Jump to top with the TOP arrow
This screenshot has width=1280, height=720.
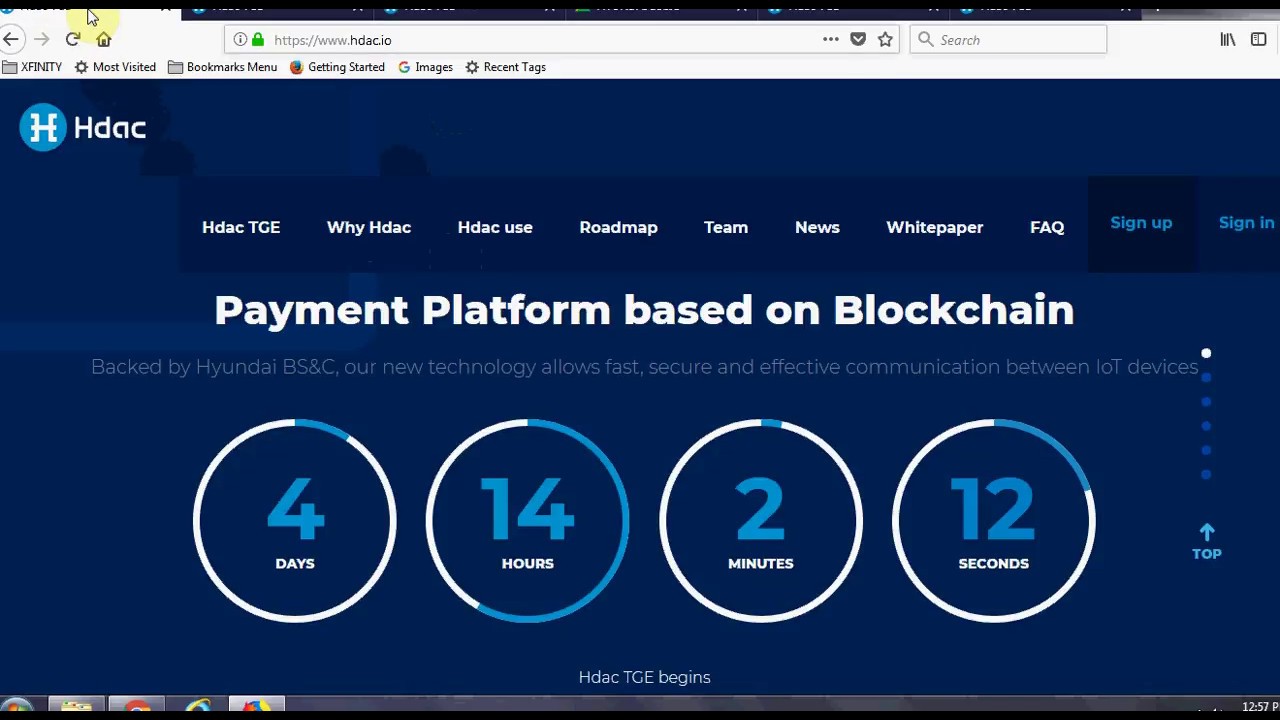tap(1207, 541)
